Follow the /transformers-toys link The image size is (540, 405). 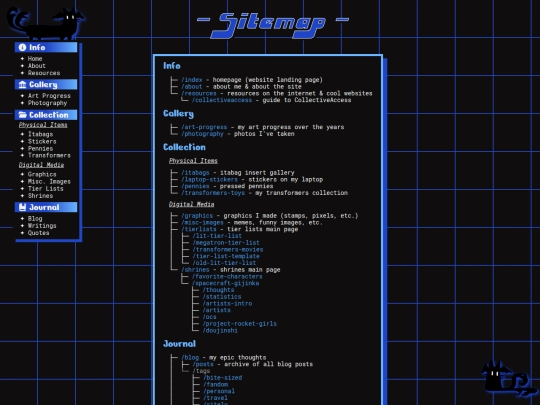coord(213,193)
